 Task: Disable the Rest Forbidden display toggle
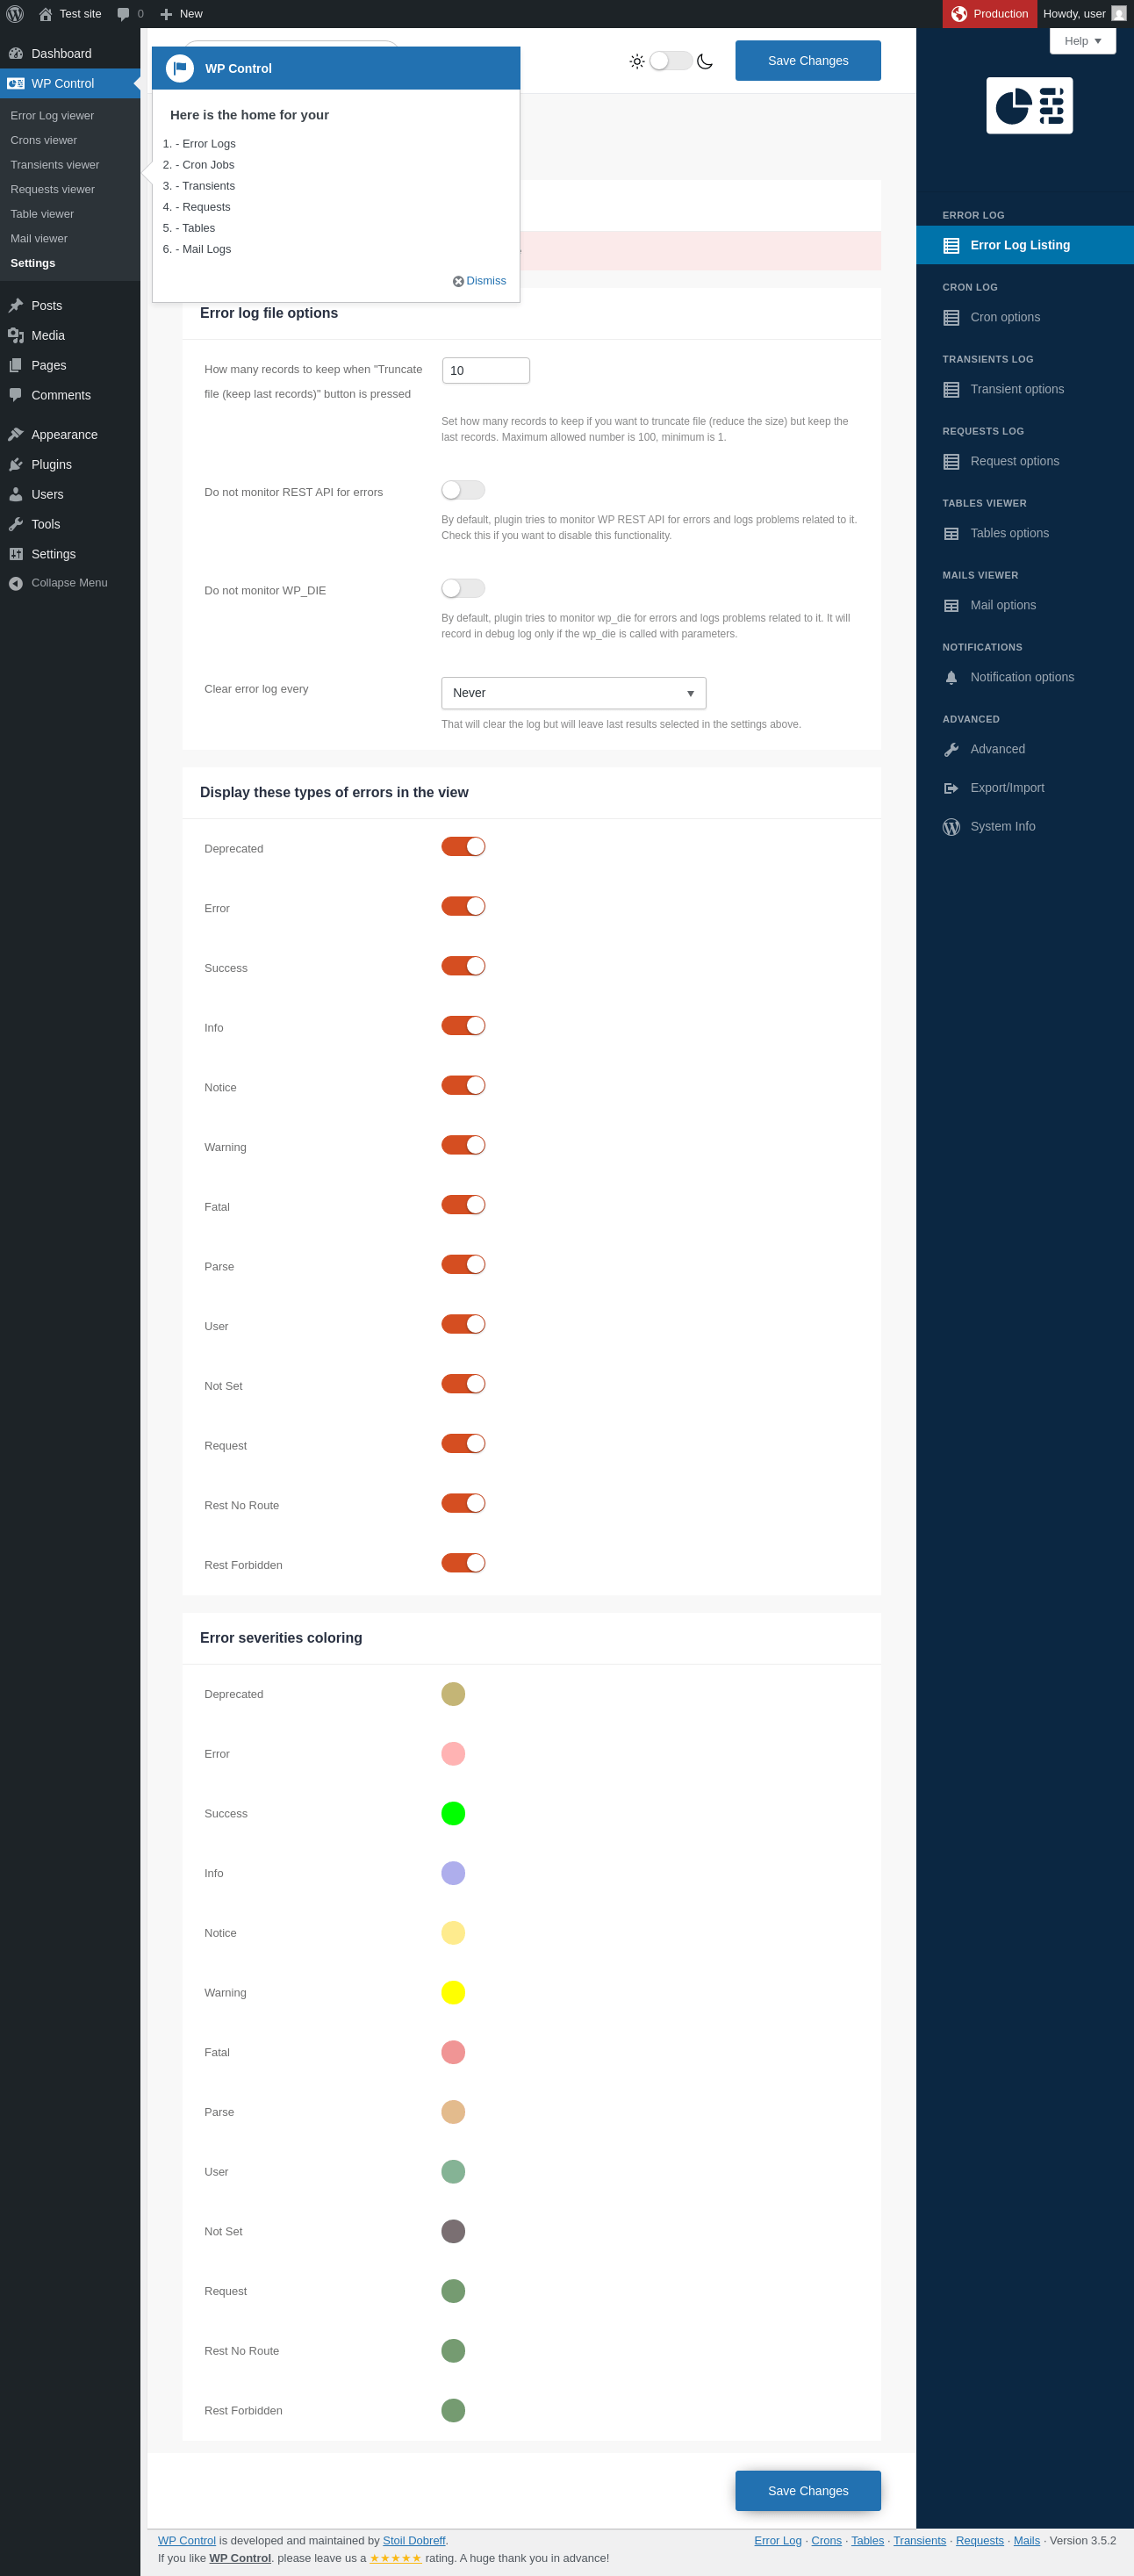click(x=463, y=1562)
